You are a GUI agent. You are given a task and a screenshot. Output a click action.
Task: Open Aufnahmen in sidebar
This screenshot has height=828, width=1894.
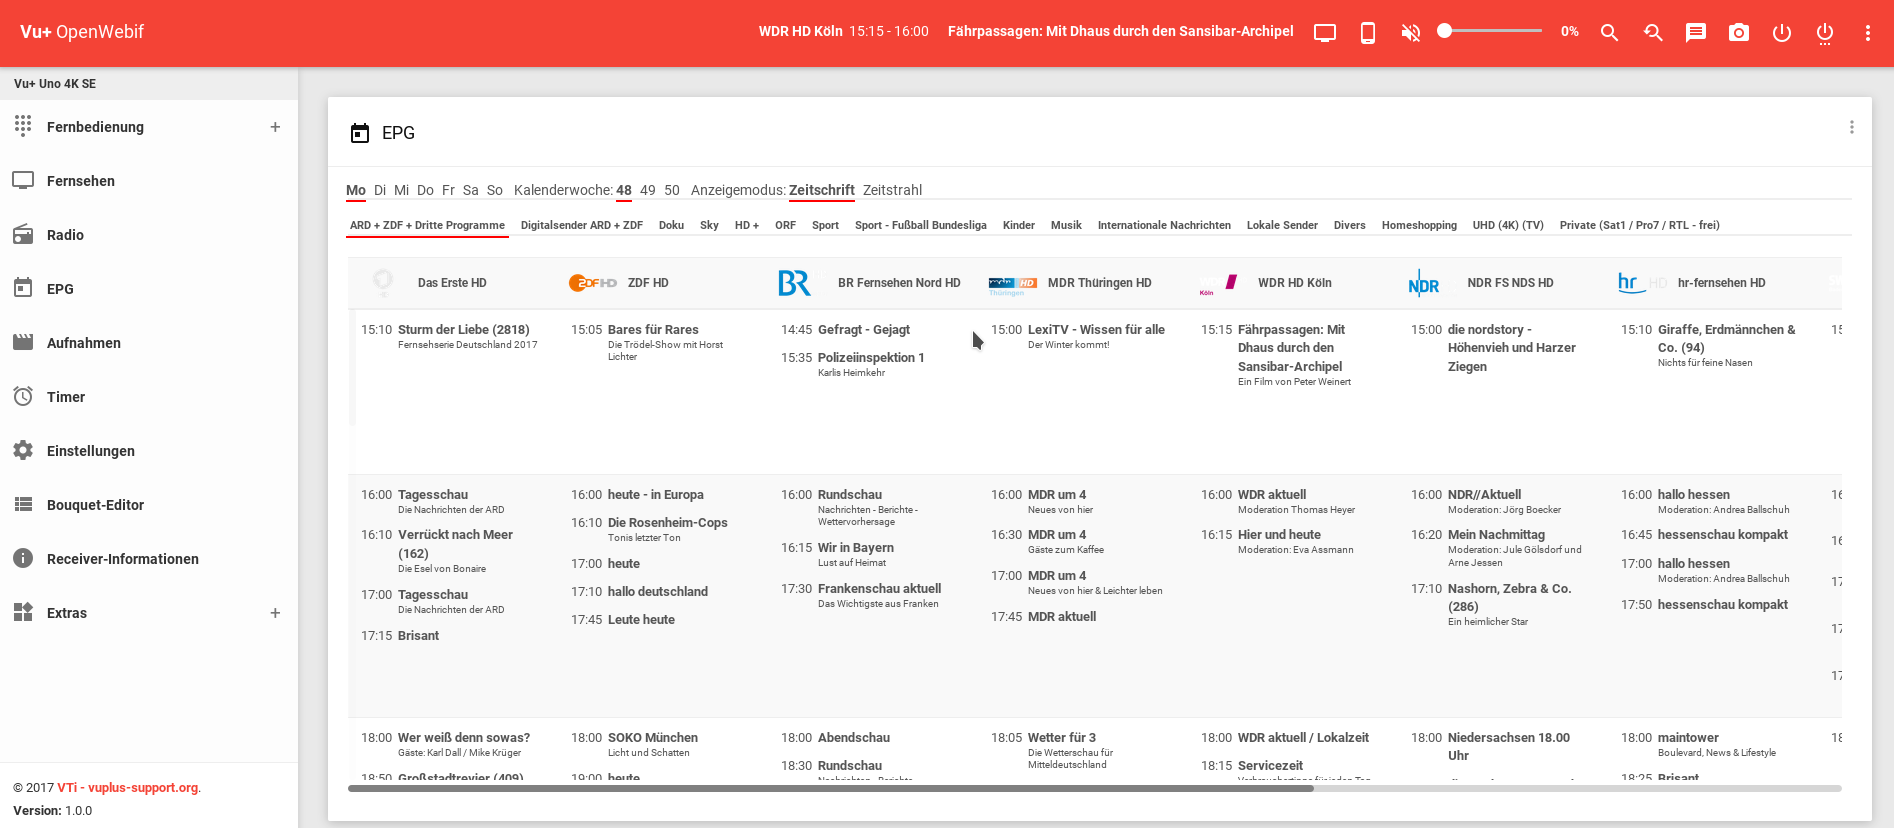click(149, 343)
